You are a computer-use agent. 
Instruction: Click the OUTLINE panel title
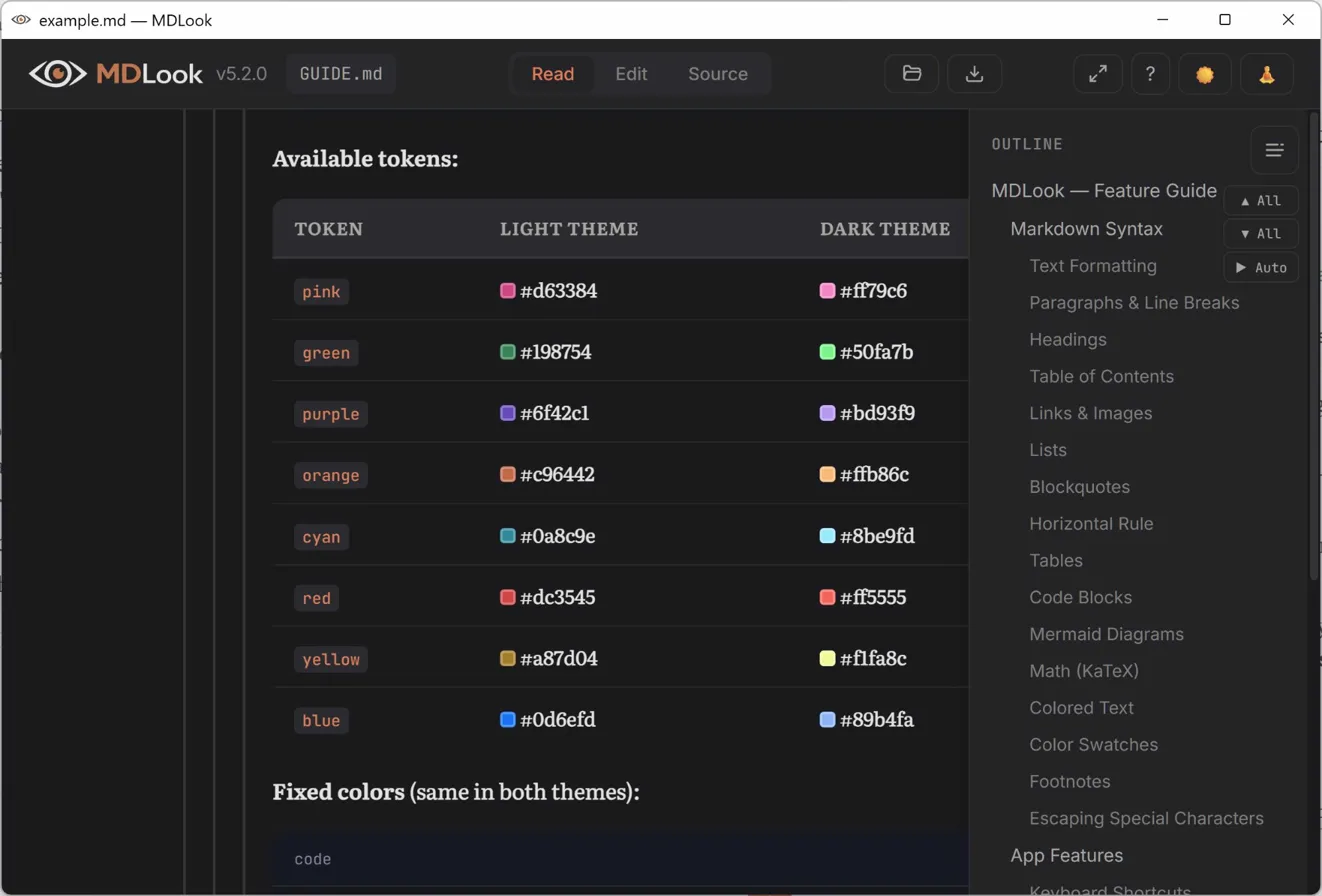pos(1027,144)
